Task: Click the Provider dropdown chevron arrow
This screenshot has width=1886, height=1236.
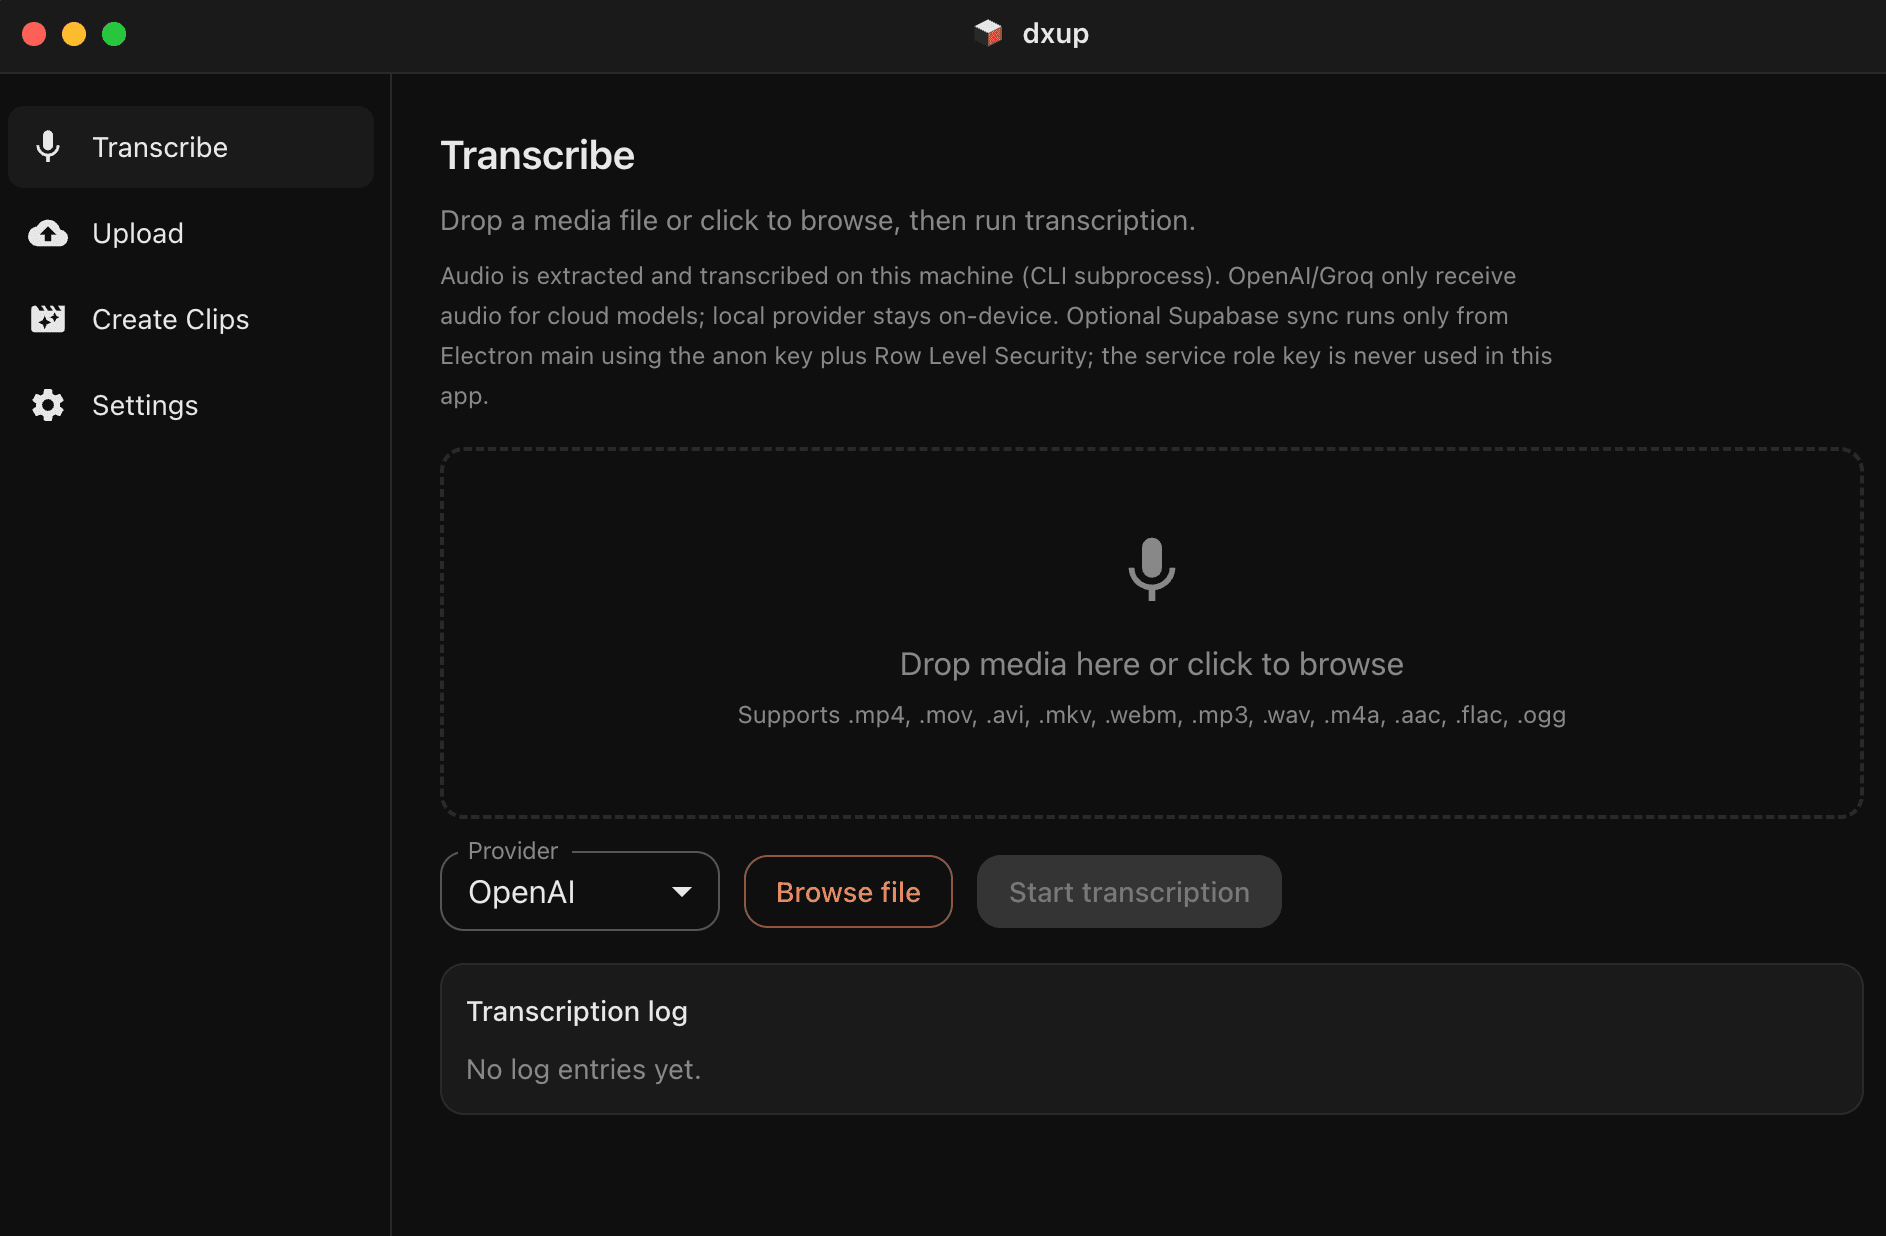Action: 683,891
